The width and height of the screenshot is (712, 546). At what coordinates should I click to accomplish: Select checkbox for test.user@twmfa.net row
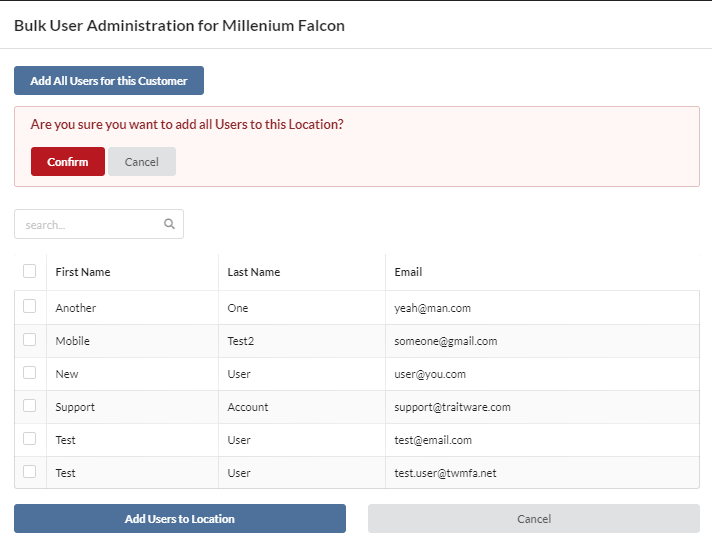click(x=30, y=472)
